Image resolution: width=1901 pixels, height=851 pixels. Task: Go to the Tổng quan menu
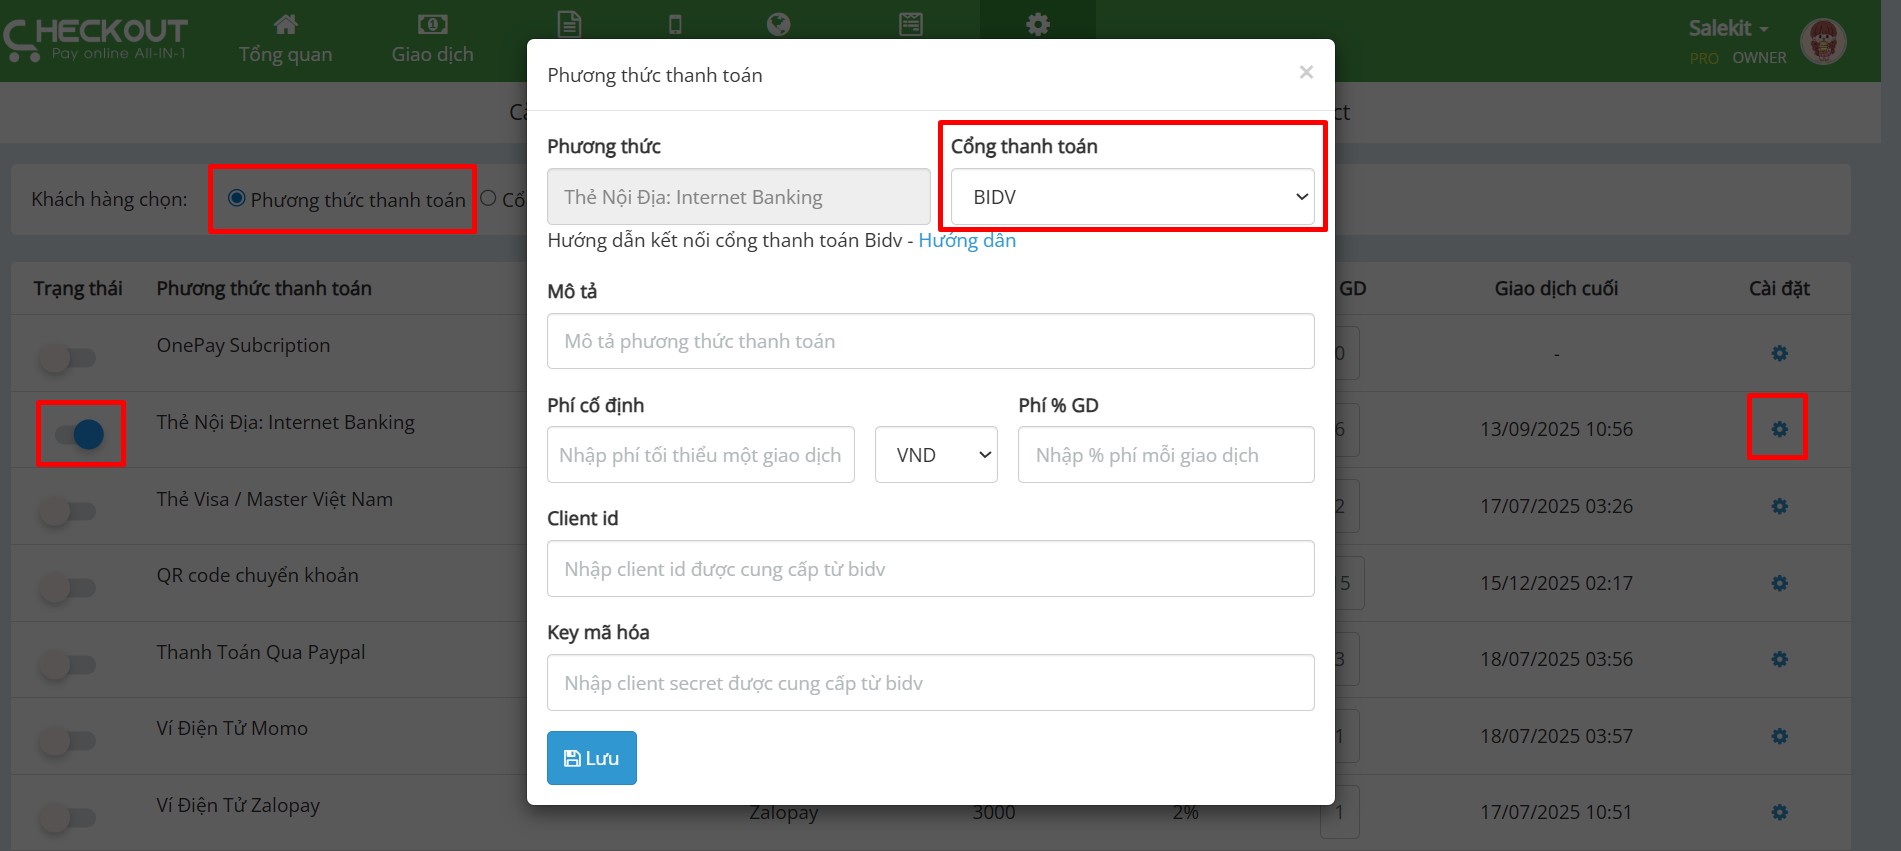285,39
